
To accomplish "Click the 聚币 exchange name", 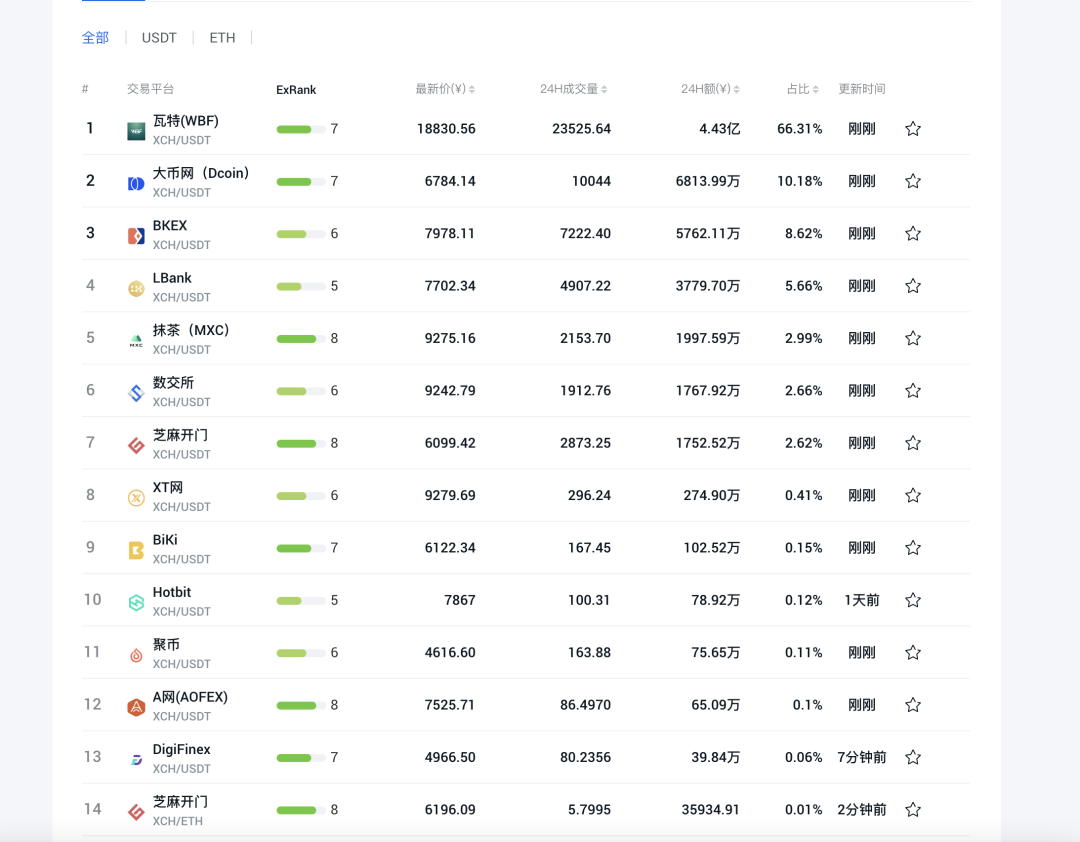I will [166, 645].
